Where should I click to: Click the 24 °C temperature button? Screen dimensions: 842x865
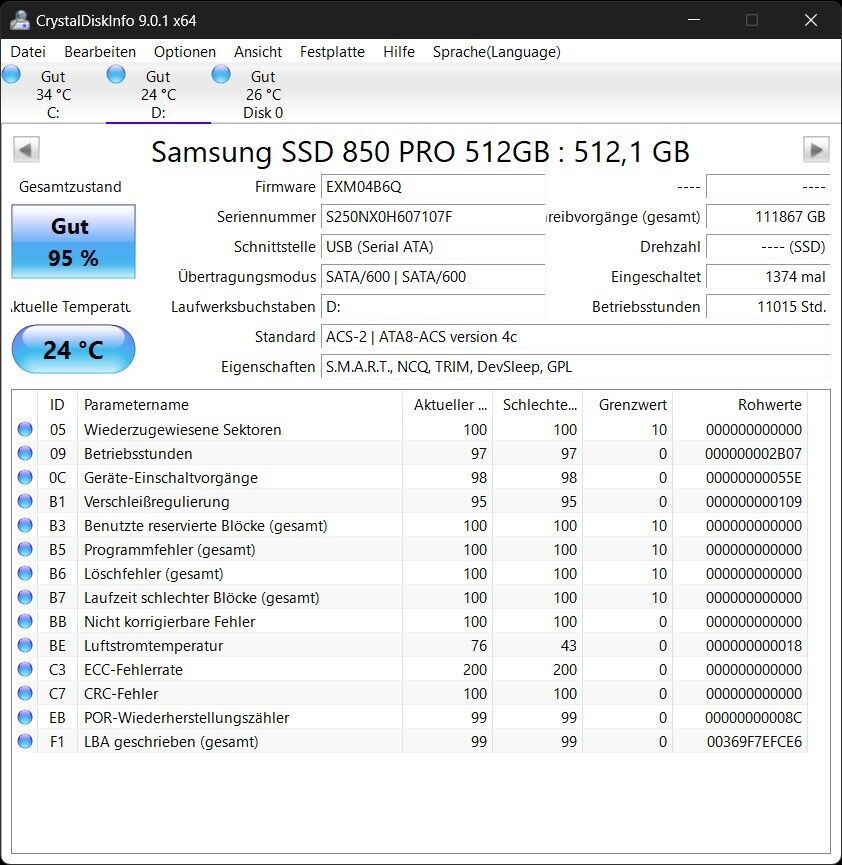point(73,349)
